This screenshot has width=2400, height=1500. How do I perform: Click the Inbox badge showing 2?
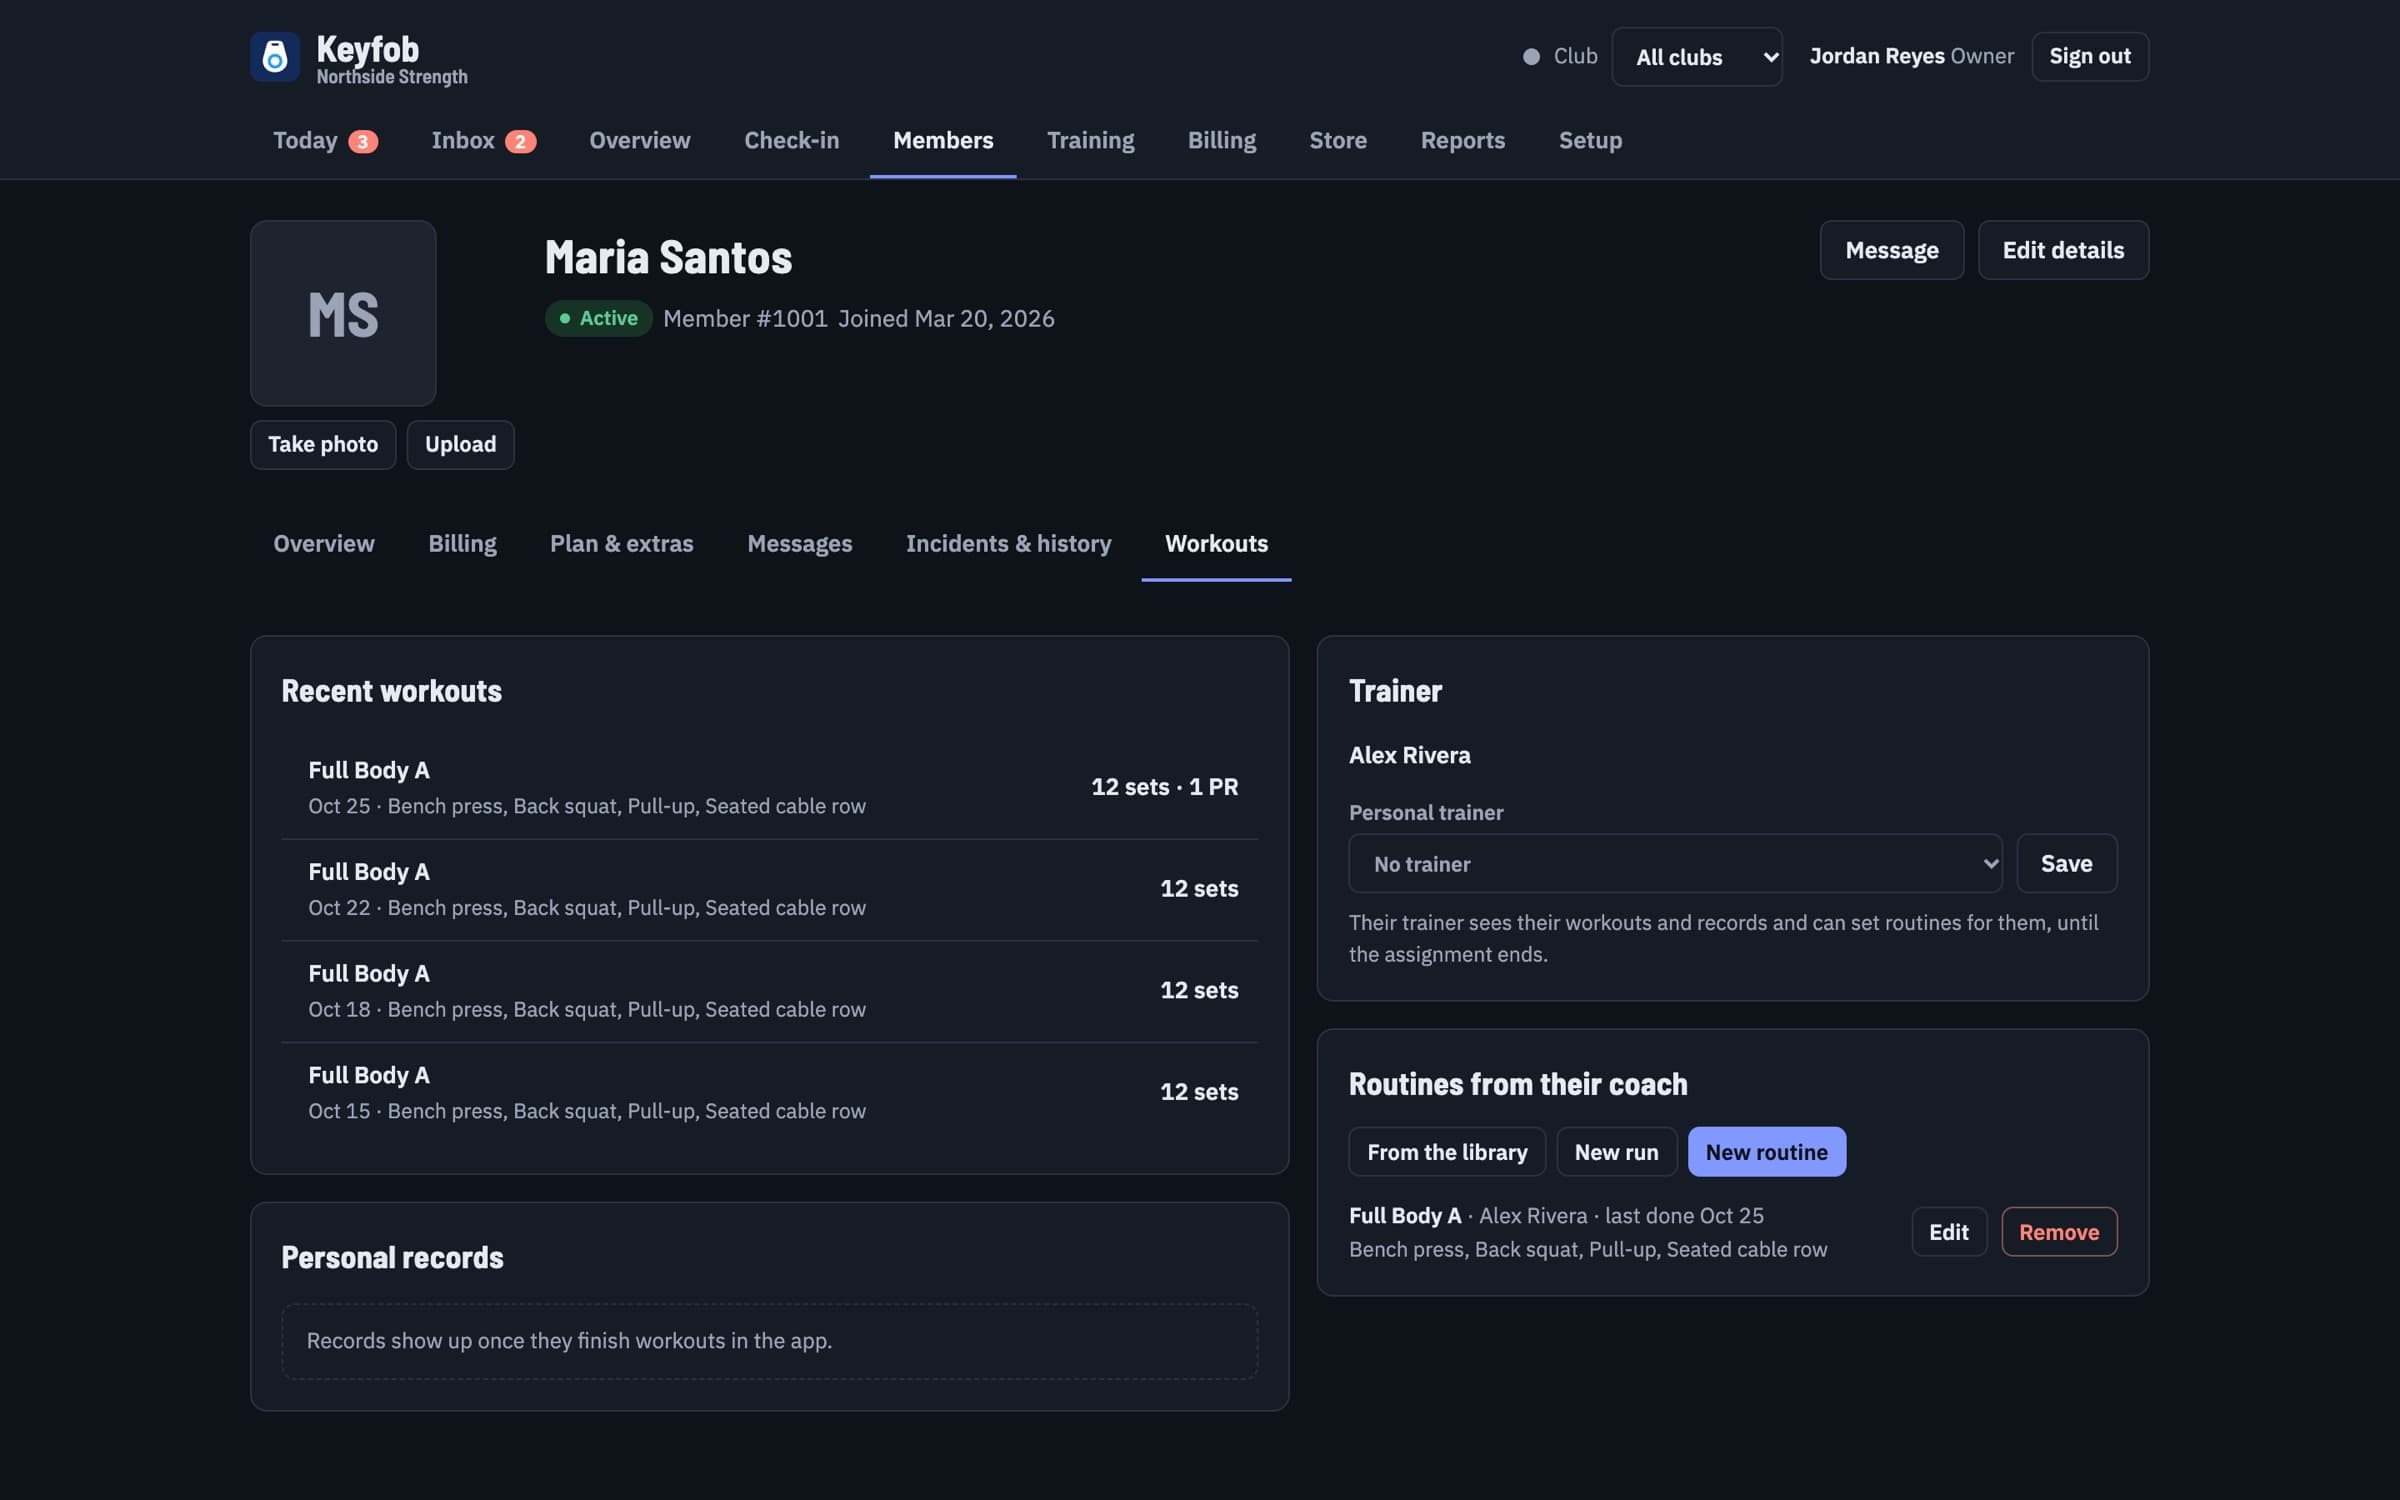520,141
